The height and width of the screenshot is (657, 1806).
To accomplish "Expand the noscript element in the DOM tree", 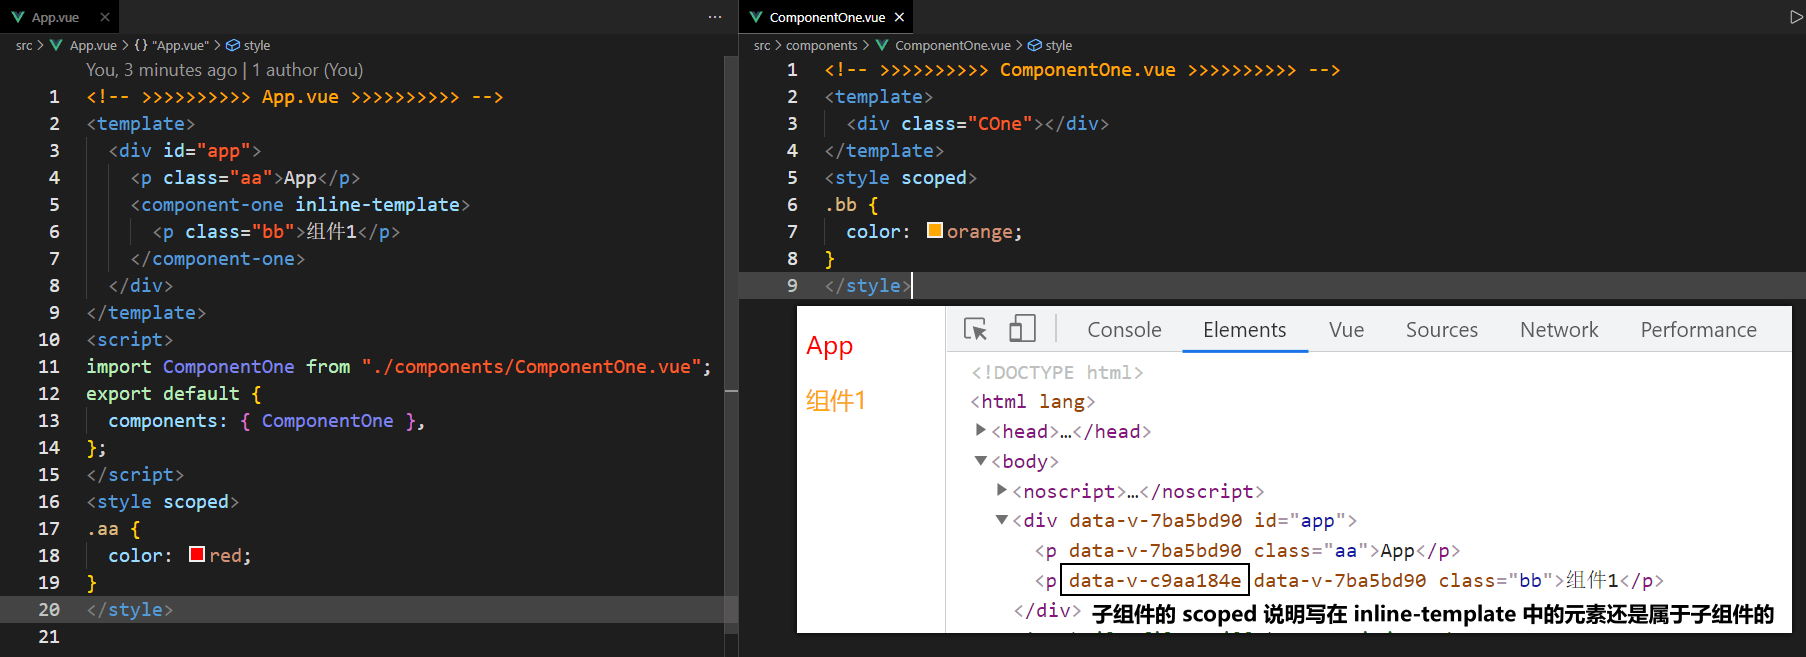I will click(1002, 490).
